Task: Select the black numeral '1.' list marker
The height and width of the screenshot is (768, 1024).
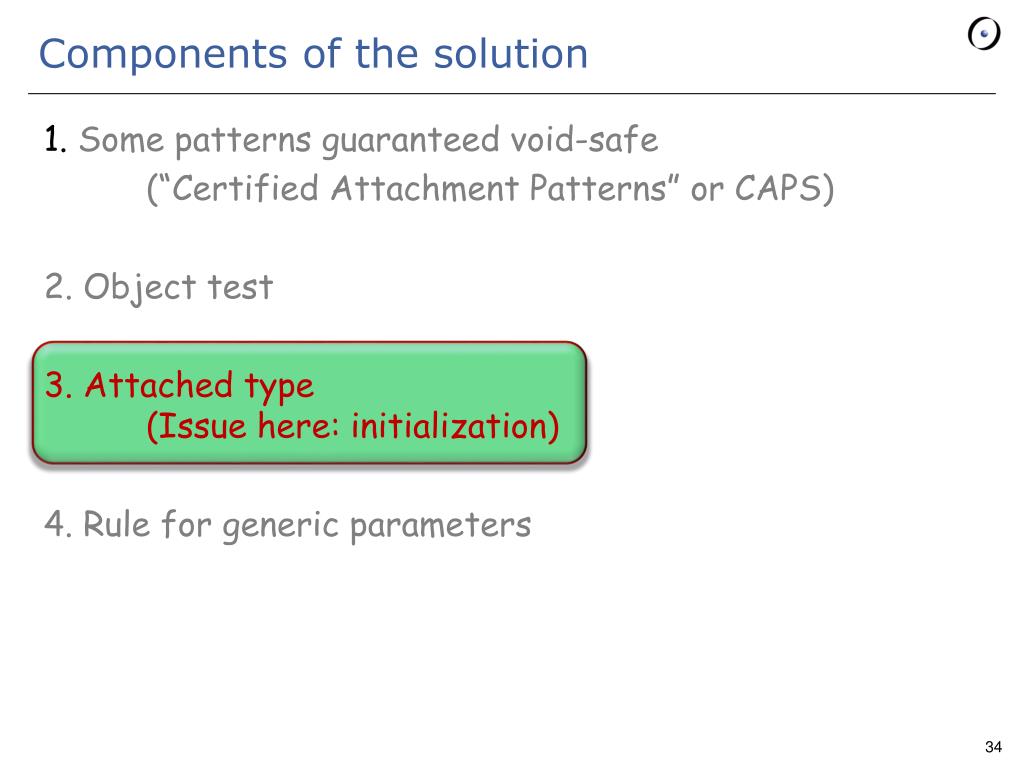Action: pyautogui.click(x=56, y=139)
